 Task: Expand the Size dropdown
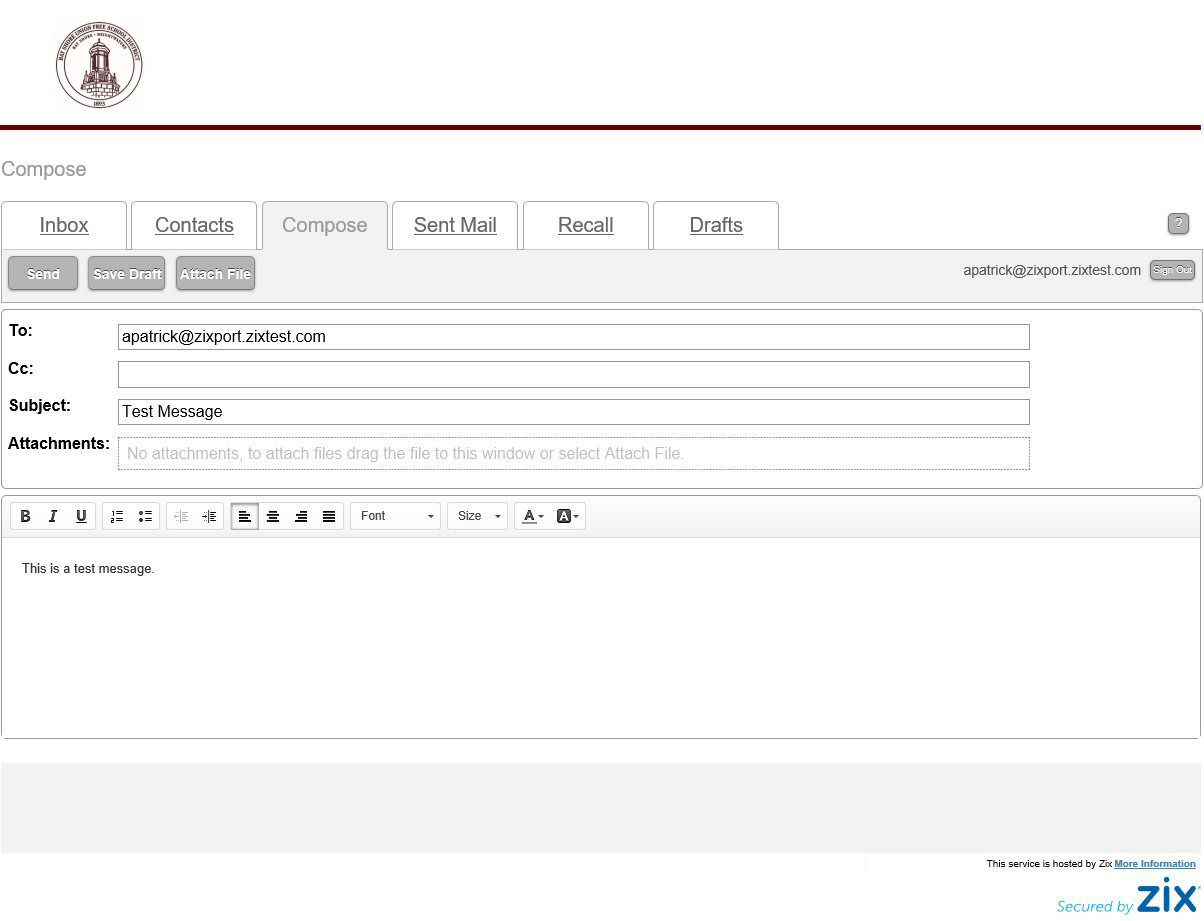478,516
